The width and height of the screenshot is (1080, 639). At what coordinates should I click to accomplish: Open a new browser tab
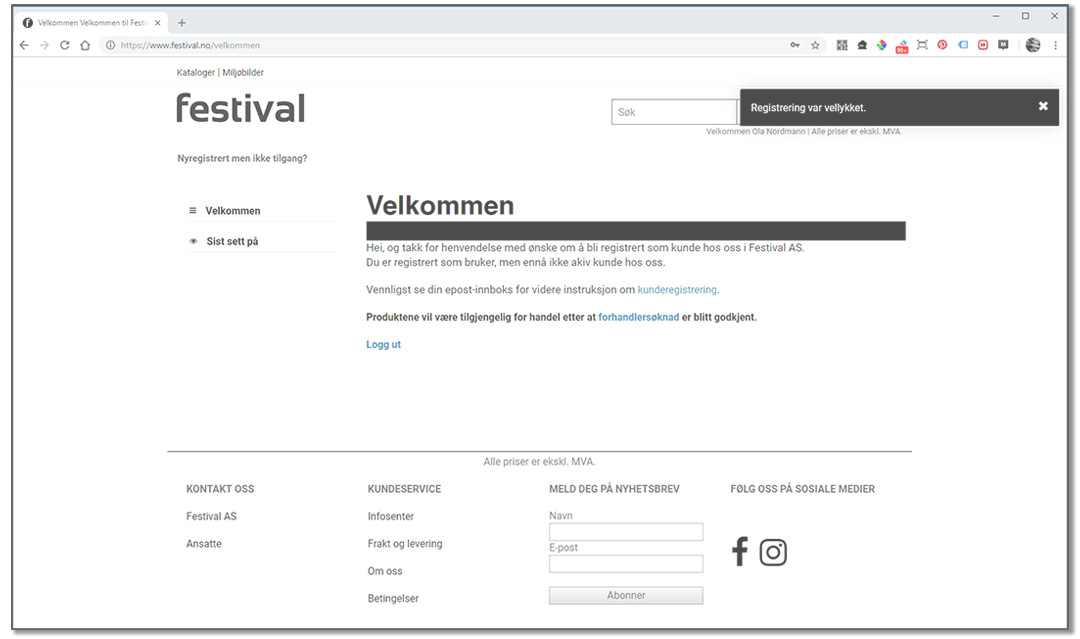[182, 23]
